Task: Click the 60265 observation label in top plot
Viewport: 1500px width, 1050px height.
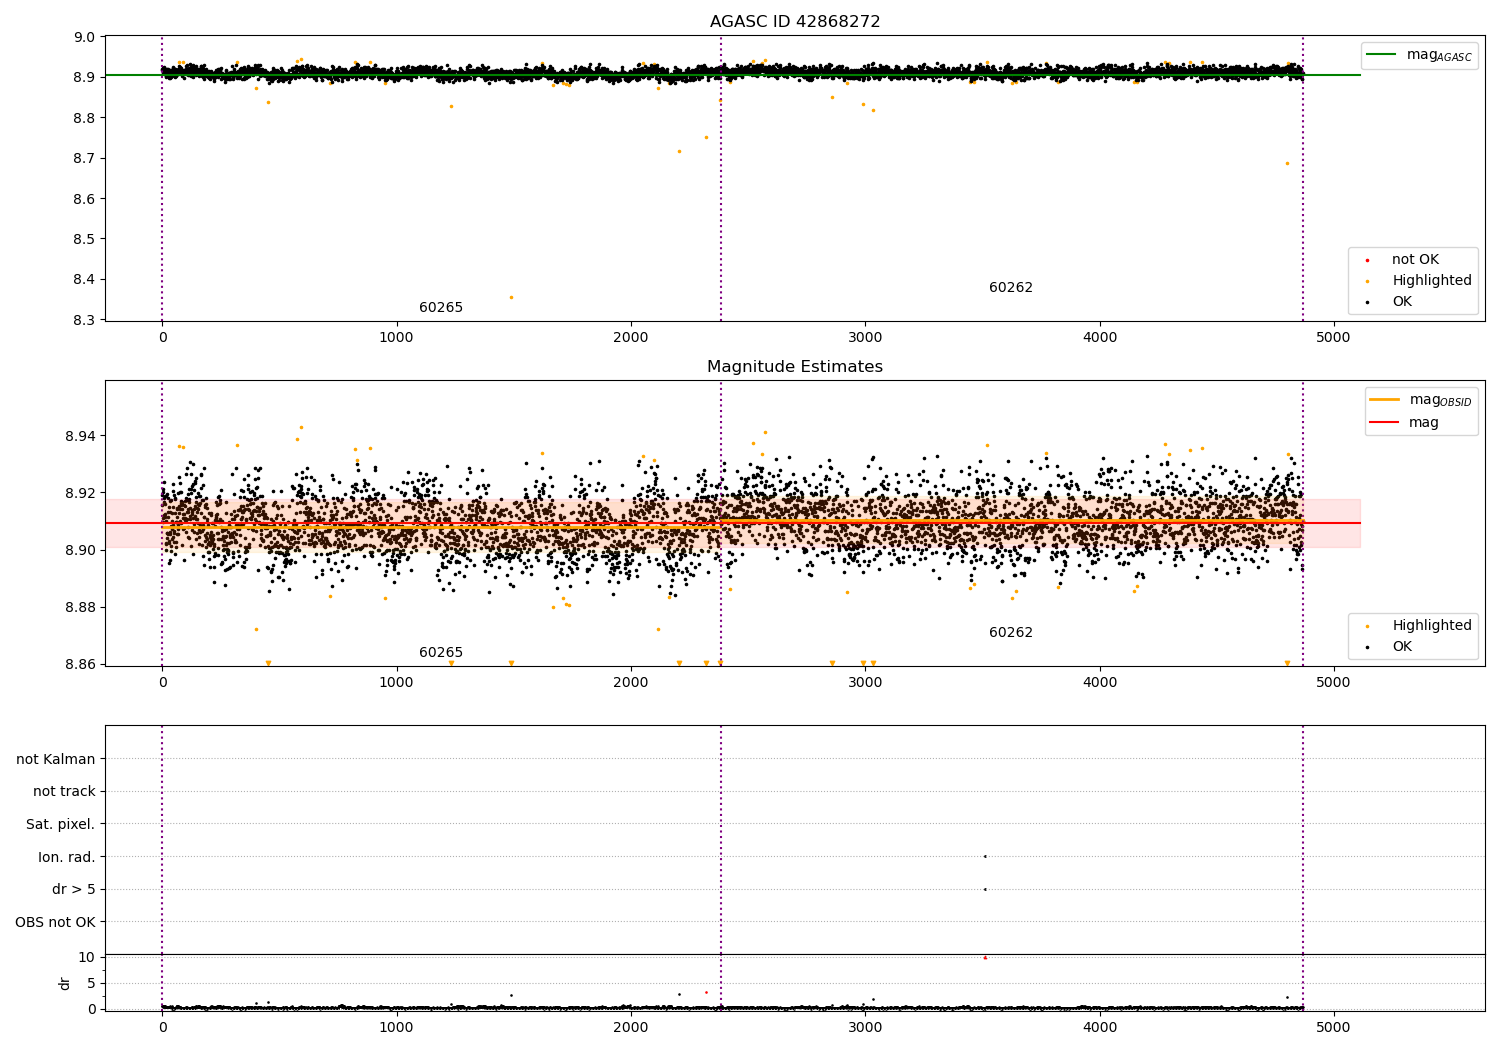Action: click(441, 308)
